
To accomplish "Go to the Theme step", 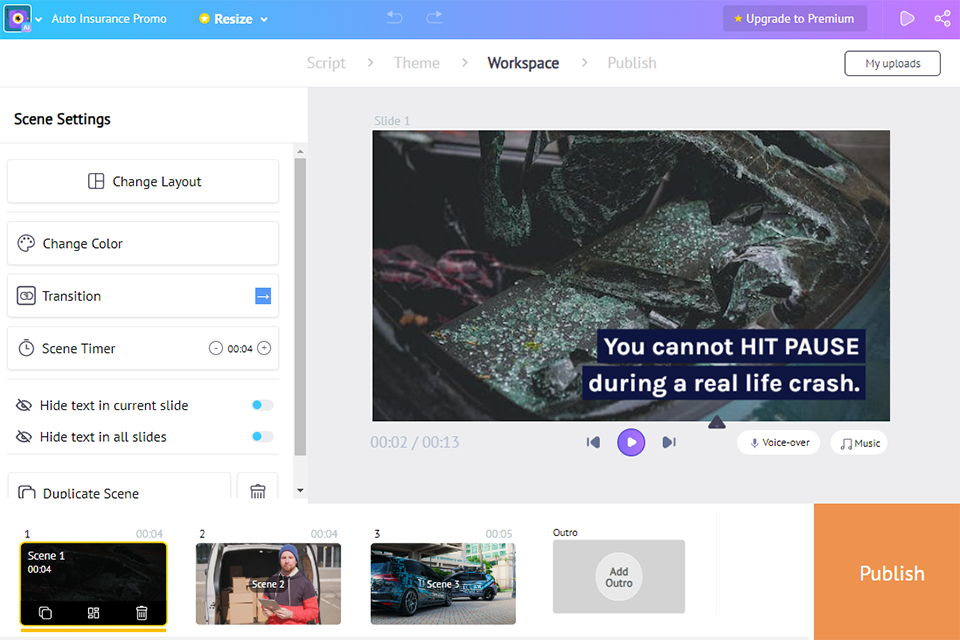I will 416,62.
